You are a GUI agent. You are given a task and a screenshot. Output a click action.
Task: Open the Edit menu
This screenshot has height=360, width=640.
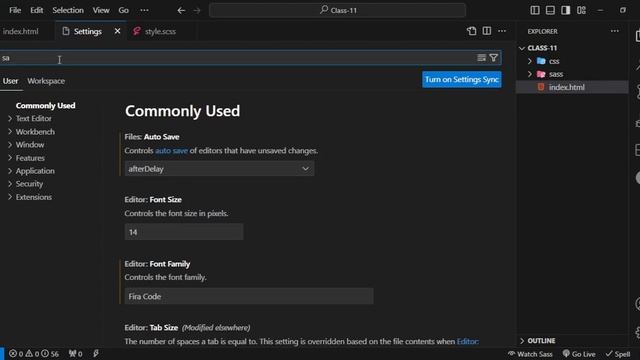(x=36, y=10)
